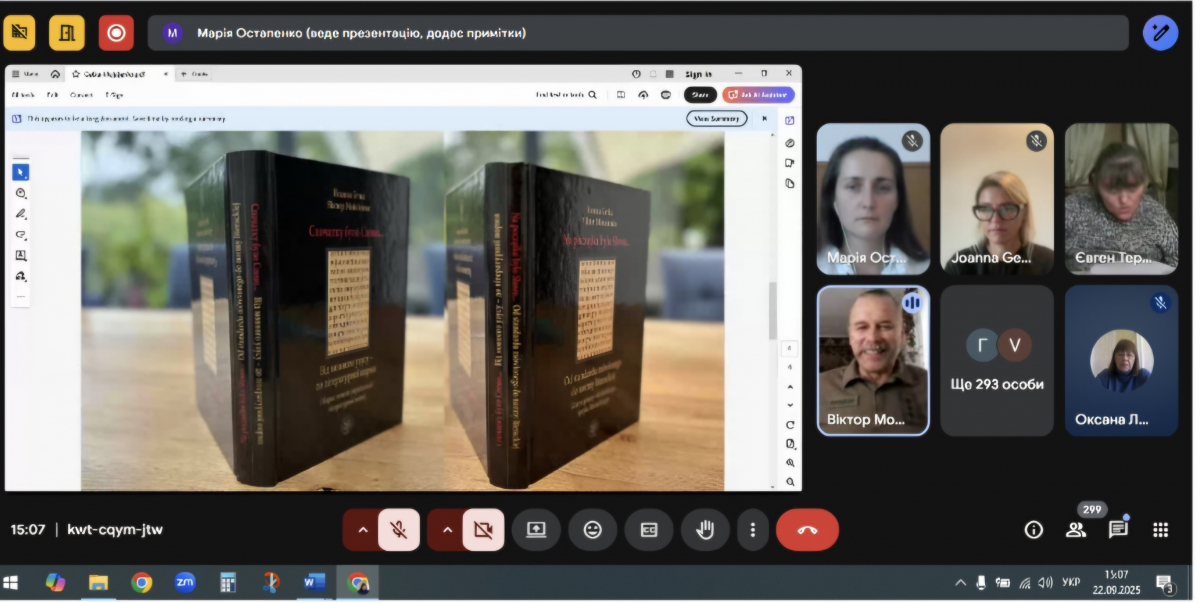Open Google Chrome from the taskbar
This screenshot has width=1200, height=603.
click(142, 582)
